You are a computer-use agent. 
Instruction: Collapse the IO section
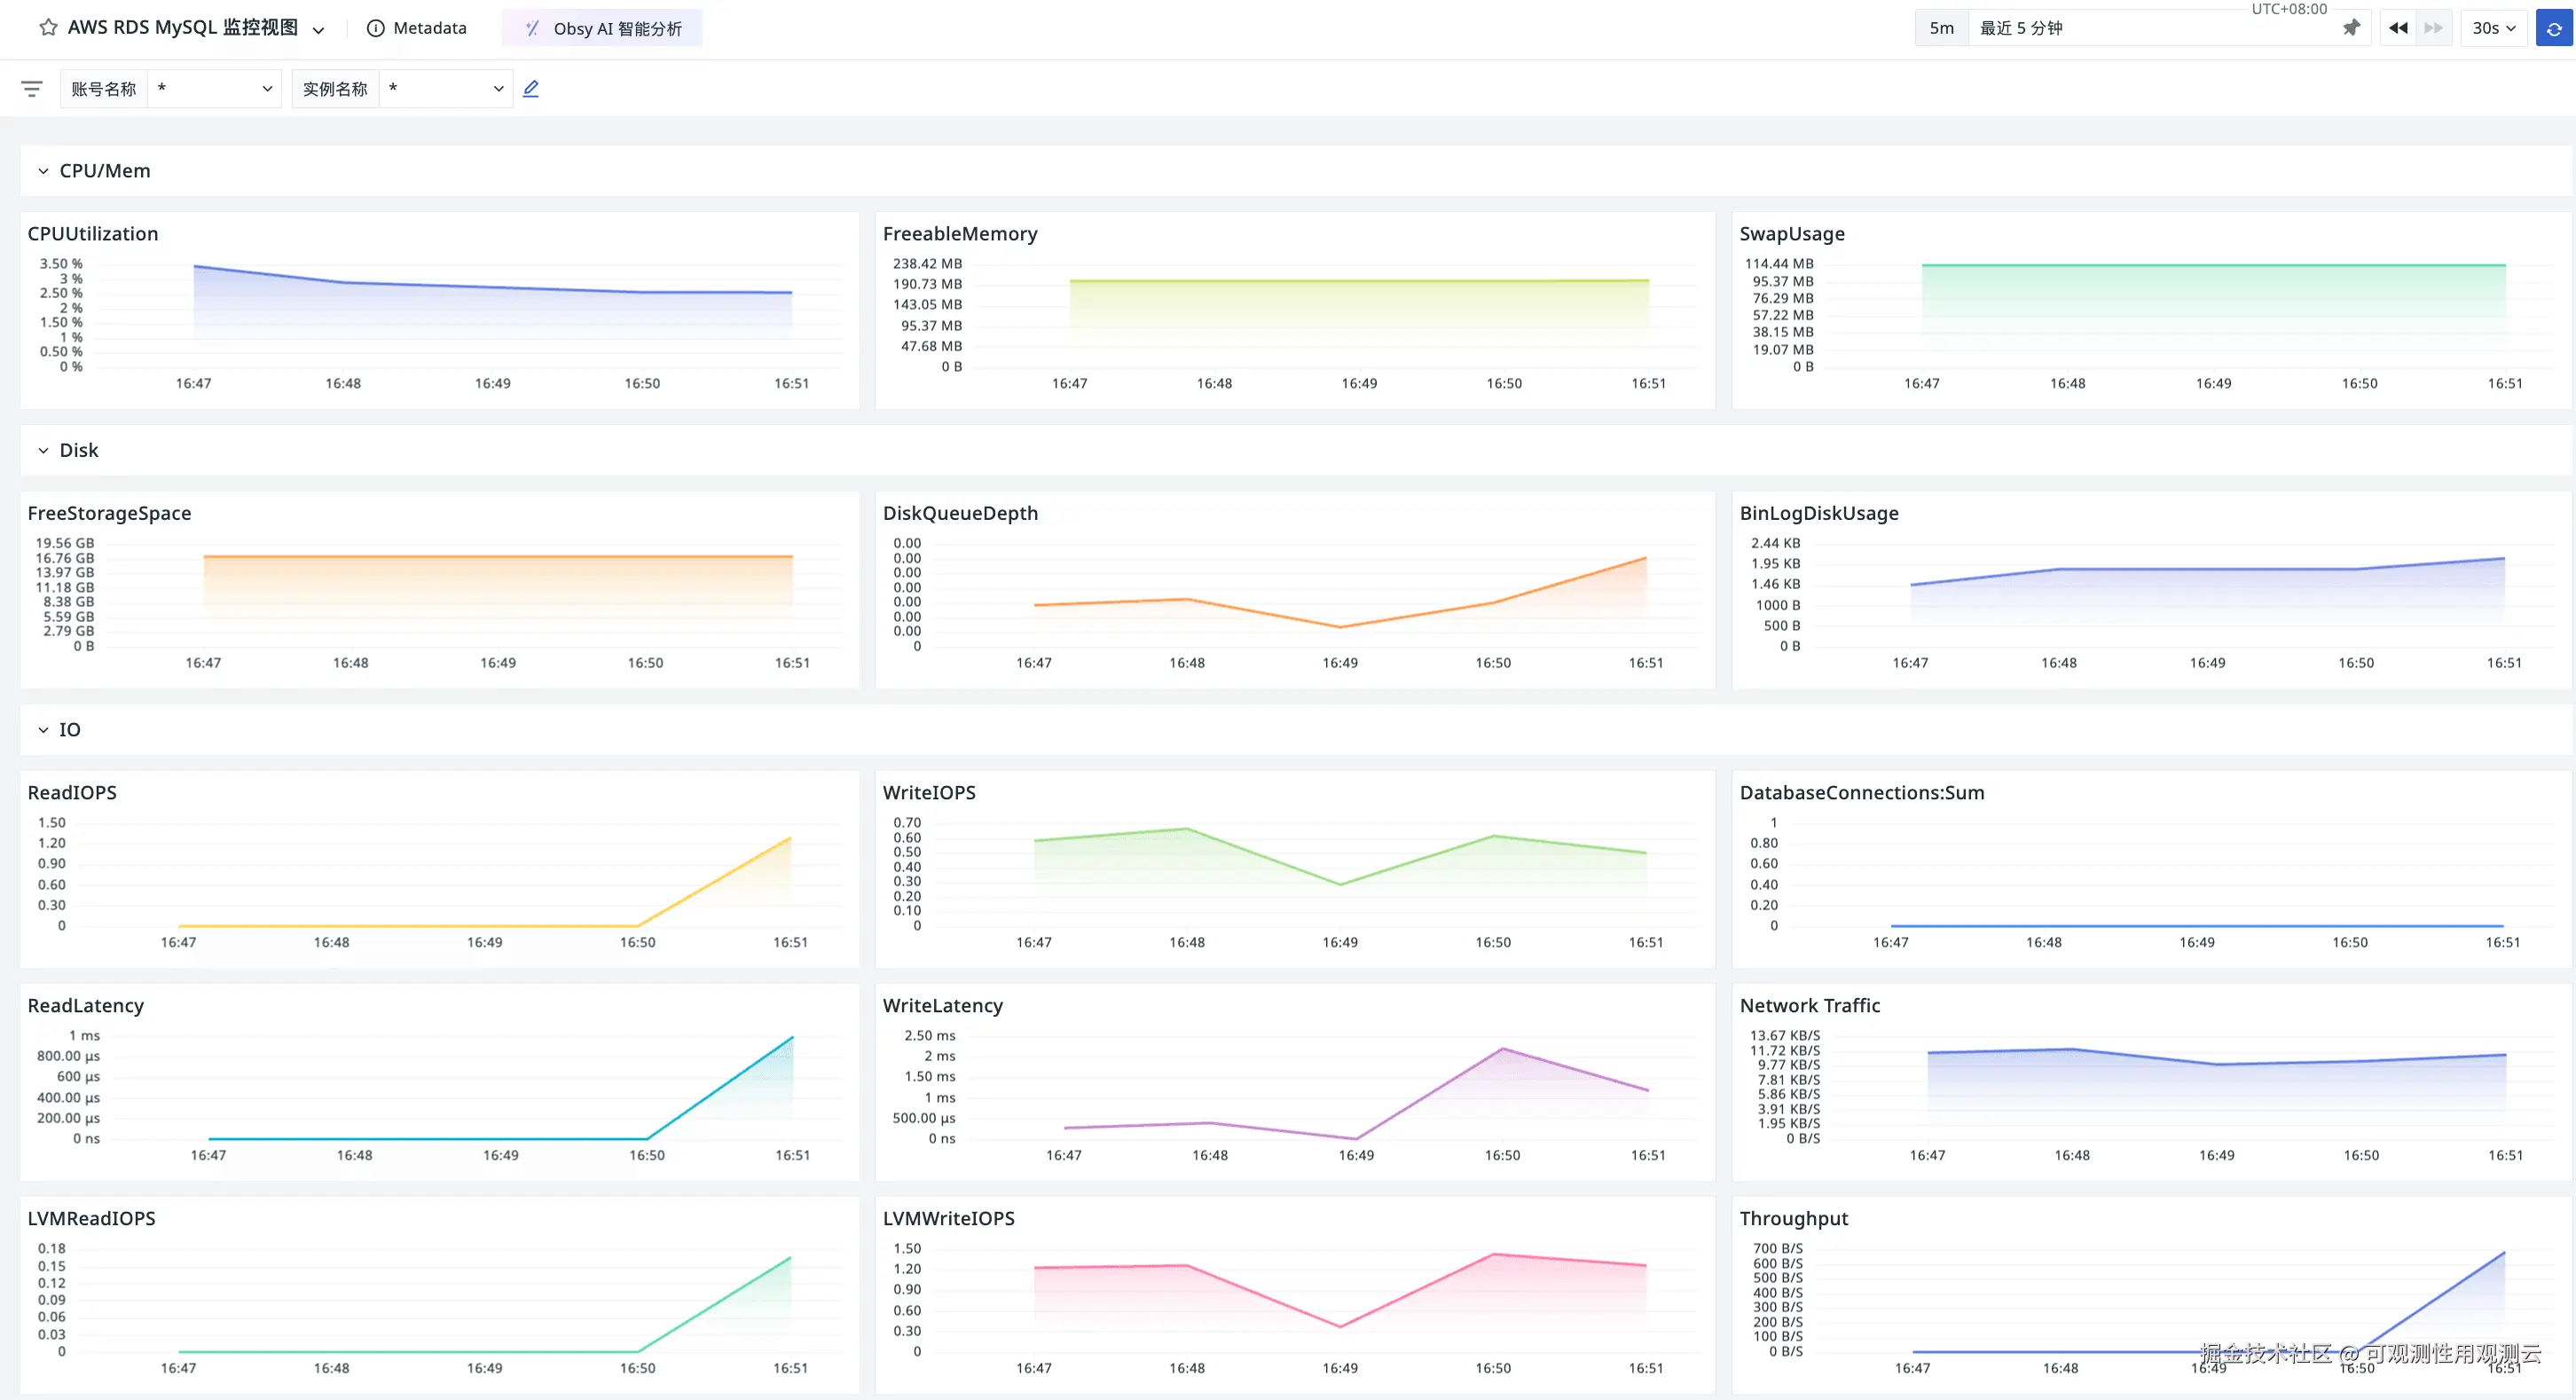(43, 730)
